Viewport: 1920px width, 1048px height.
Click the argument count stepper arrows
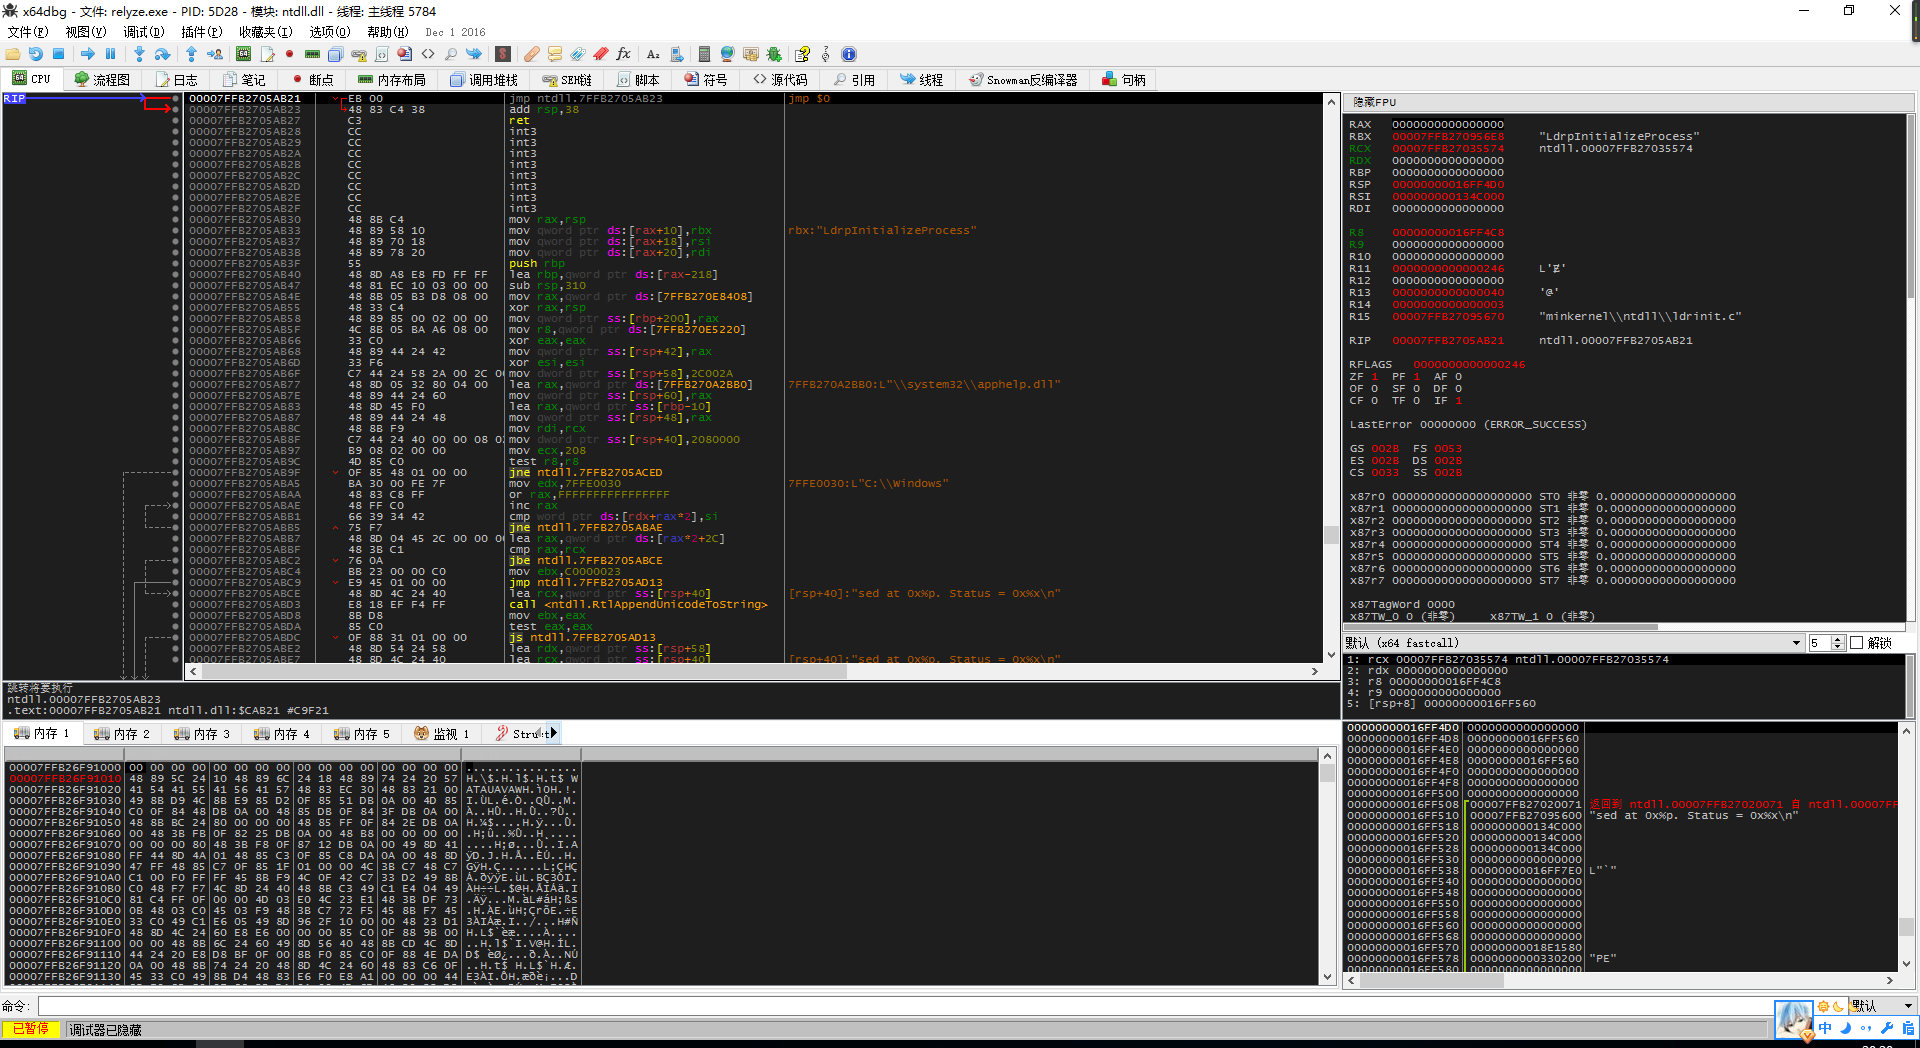1837,643
